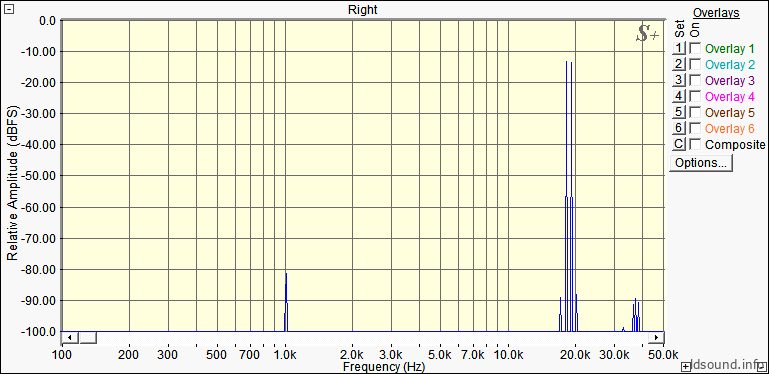Viewport: 769px width, 374px height.
Task: Click the 10.0k frequency axis tick label
Action: pyautogui.click(x=509, y=355)
